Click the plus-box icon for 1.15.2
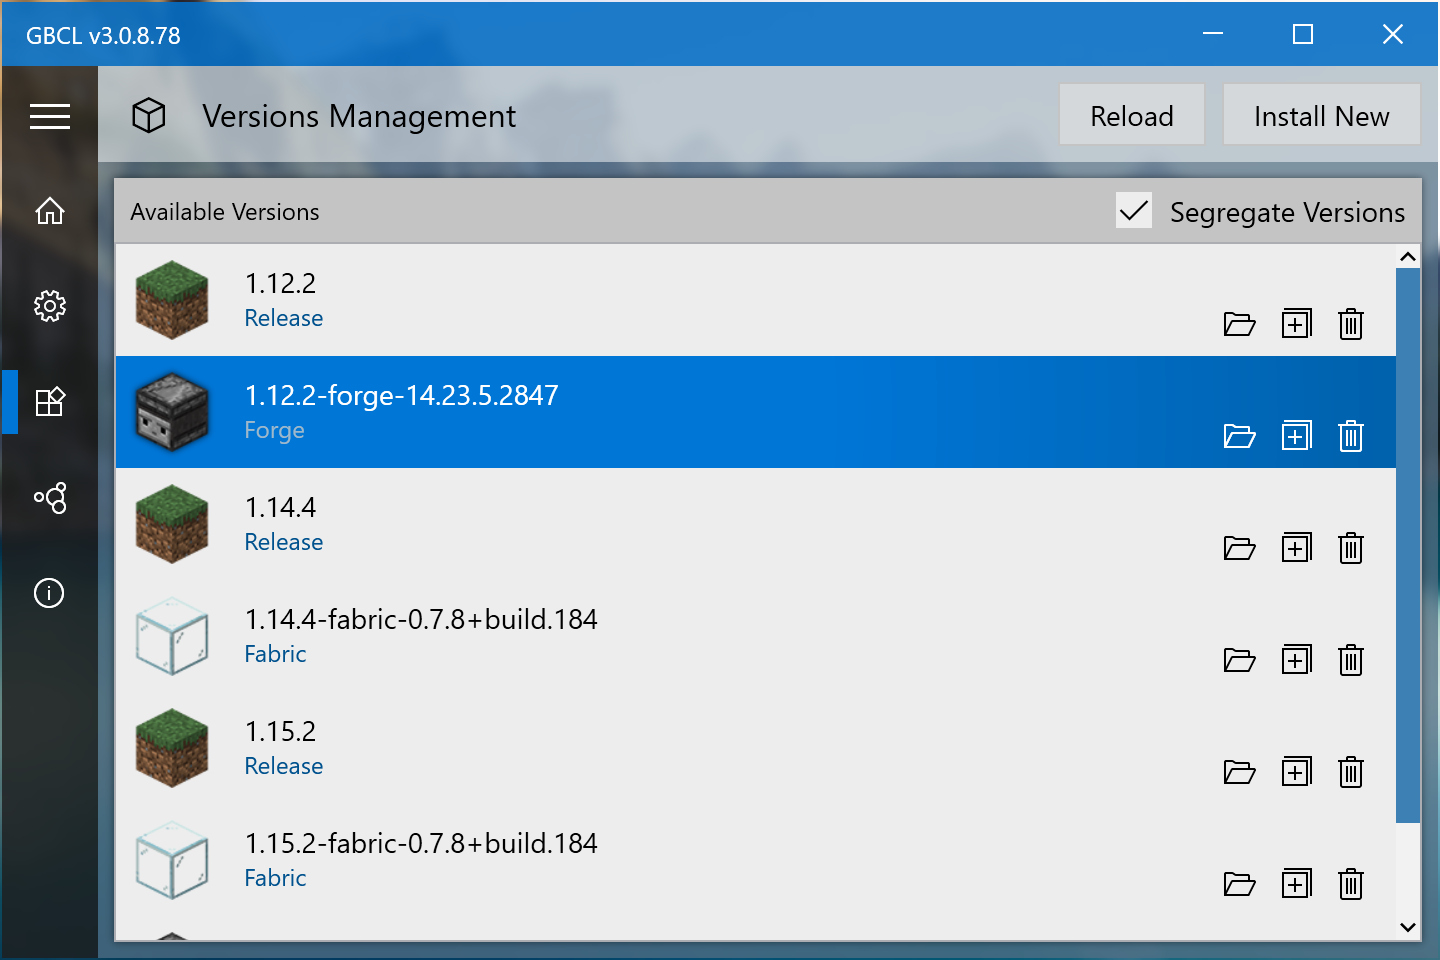Screen dimensions: 1440x960 pos(1297,772)
